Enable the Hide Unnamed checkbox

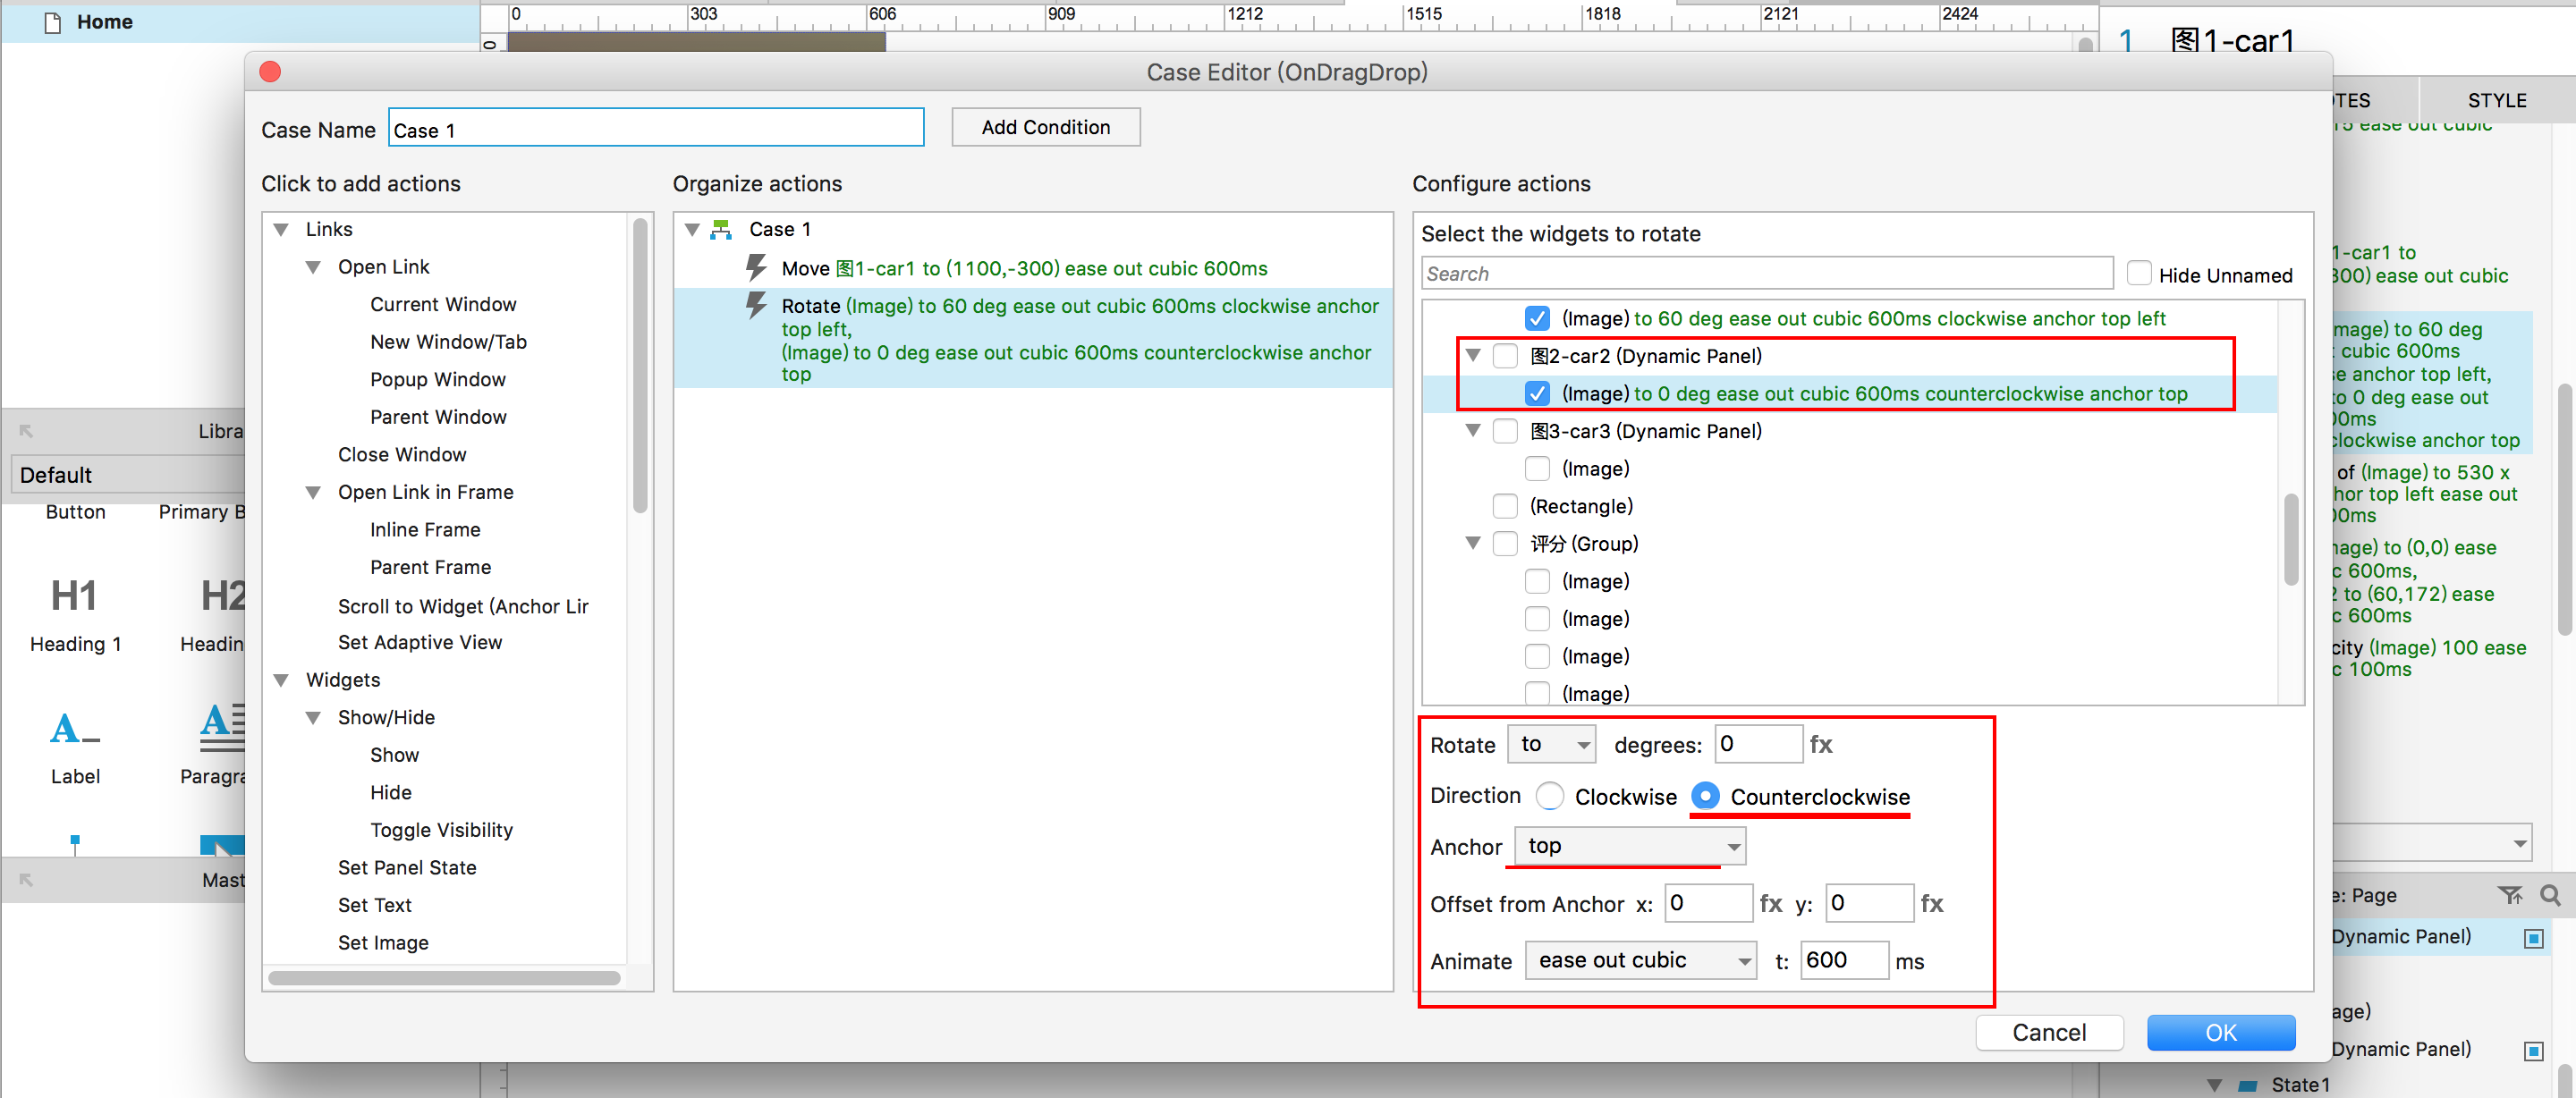pyautogui.click(x=2139, y=274)
